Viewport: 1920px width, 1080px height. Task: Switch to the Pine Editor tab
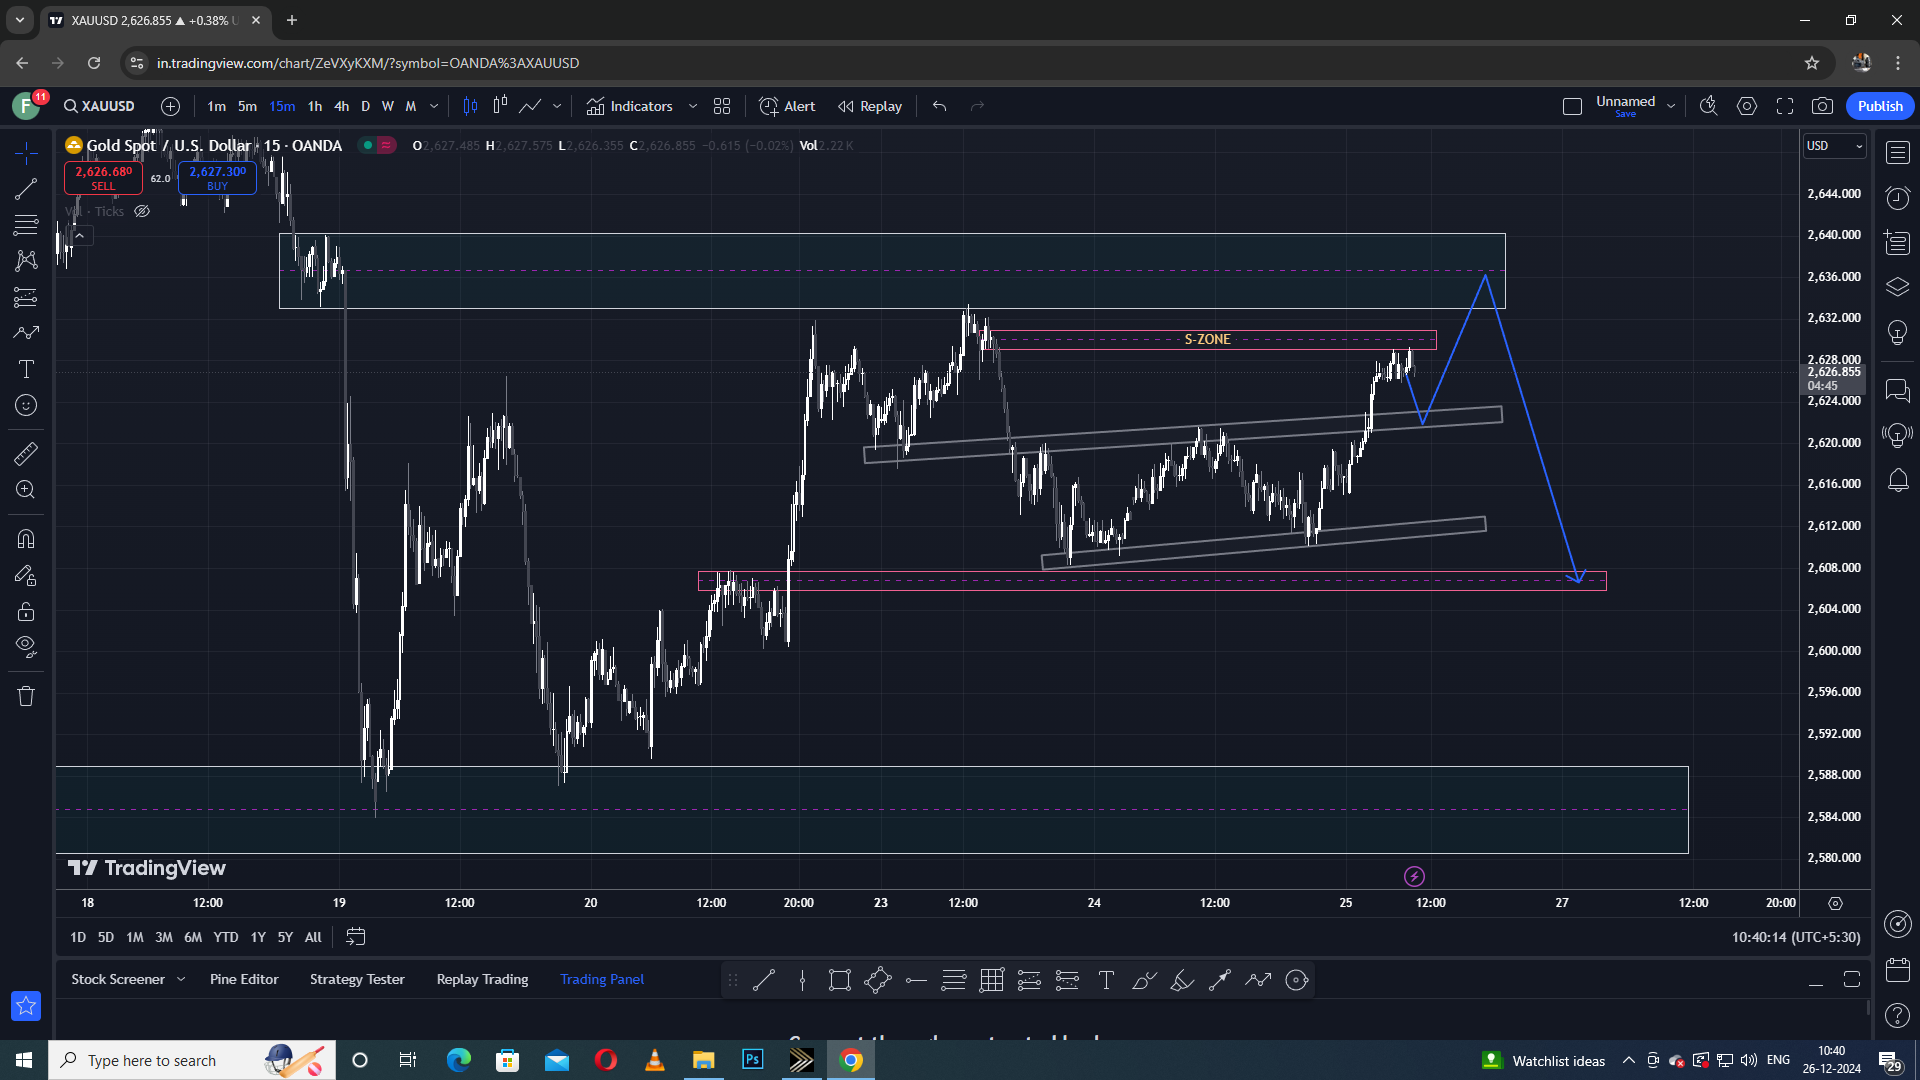point(244,979)
